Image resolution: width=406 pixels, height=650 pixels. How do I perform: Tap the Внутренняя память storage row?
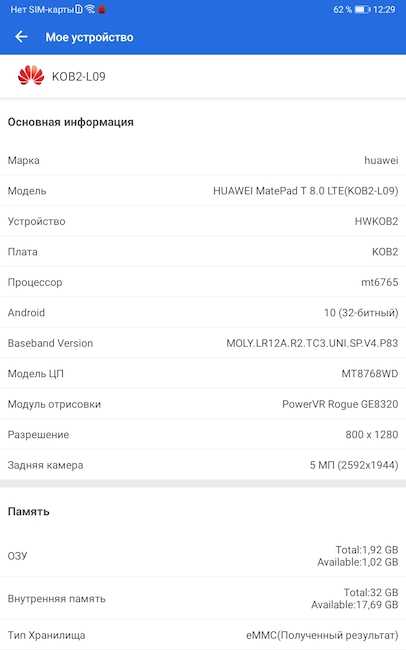point(203,598)
